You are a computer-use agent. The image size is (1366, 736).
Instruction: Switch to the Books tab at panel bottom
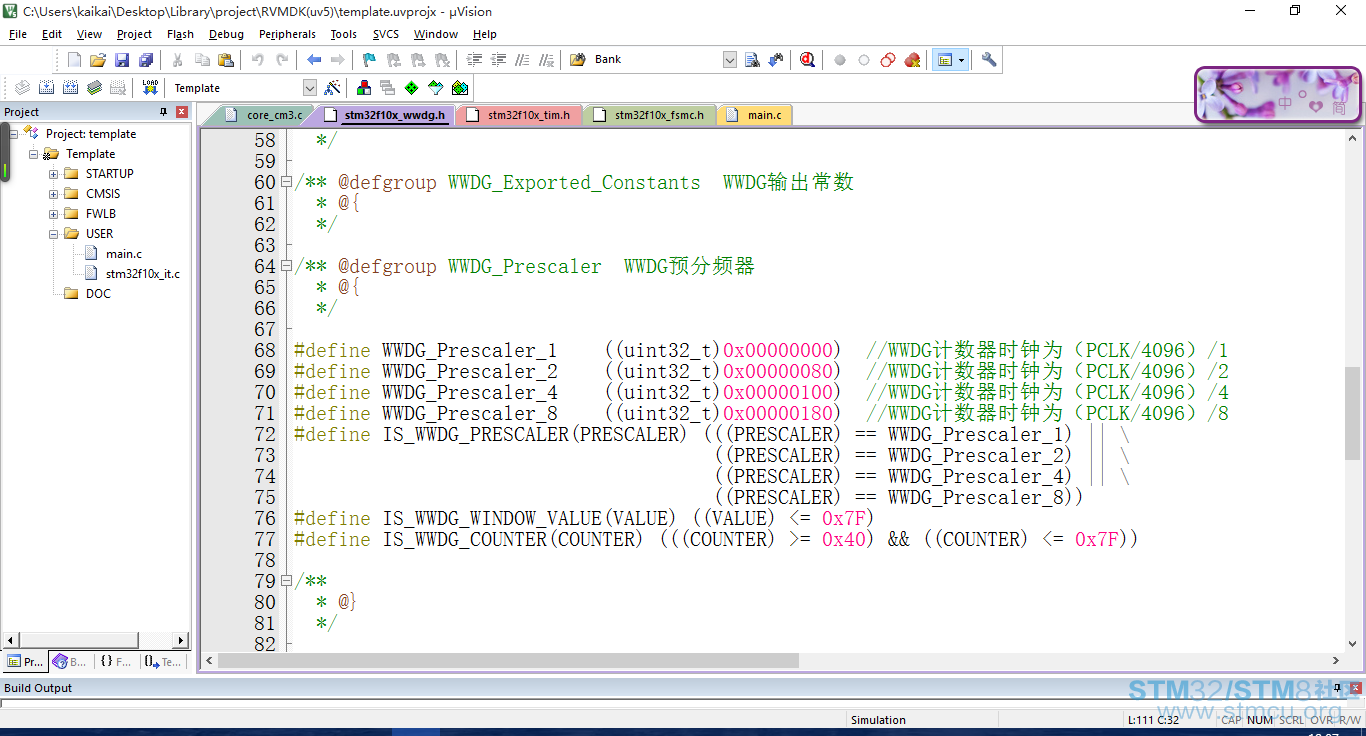coord(69,661)
